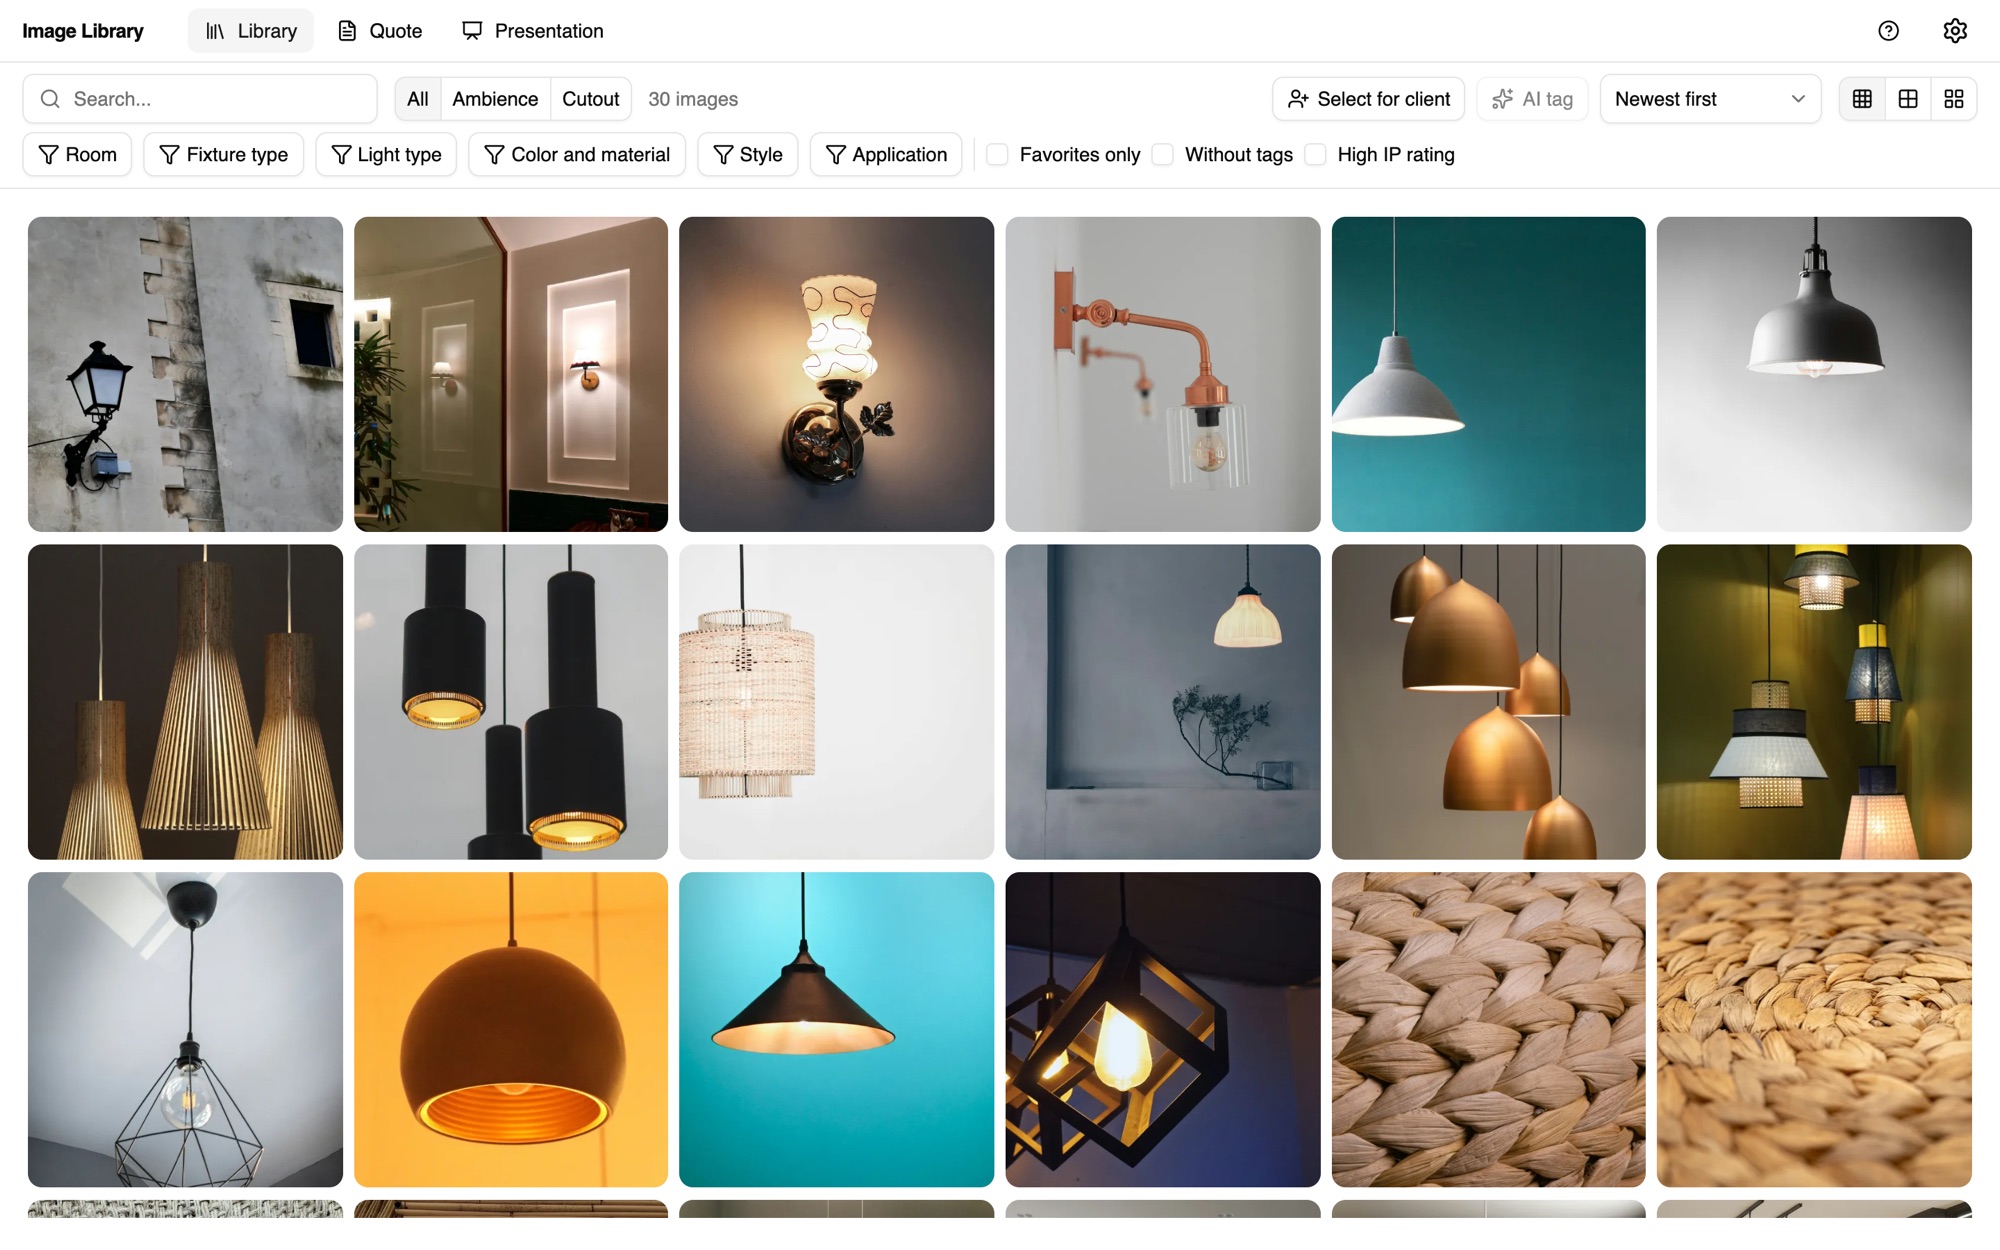Open the rattan drum pendant photo

[x=837, y=702]
